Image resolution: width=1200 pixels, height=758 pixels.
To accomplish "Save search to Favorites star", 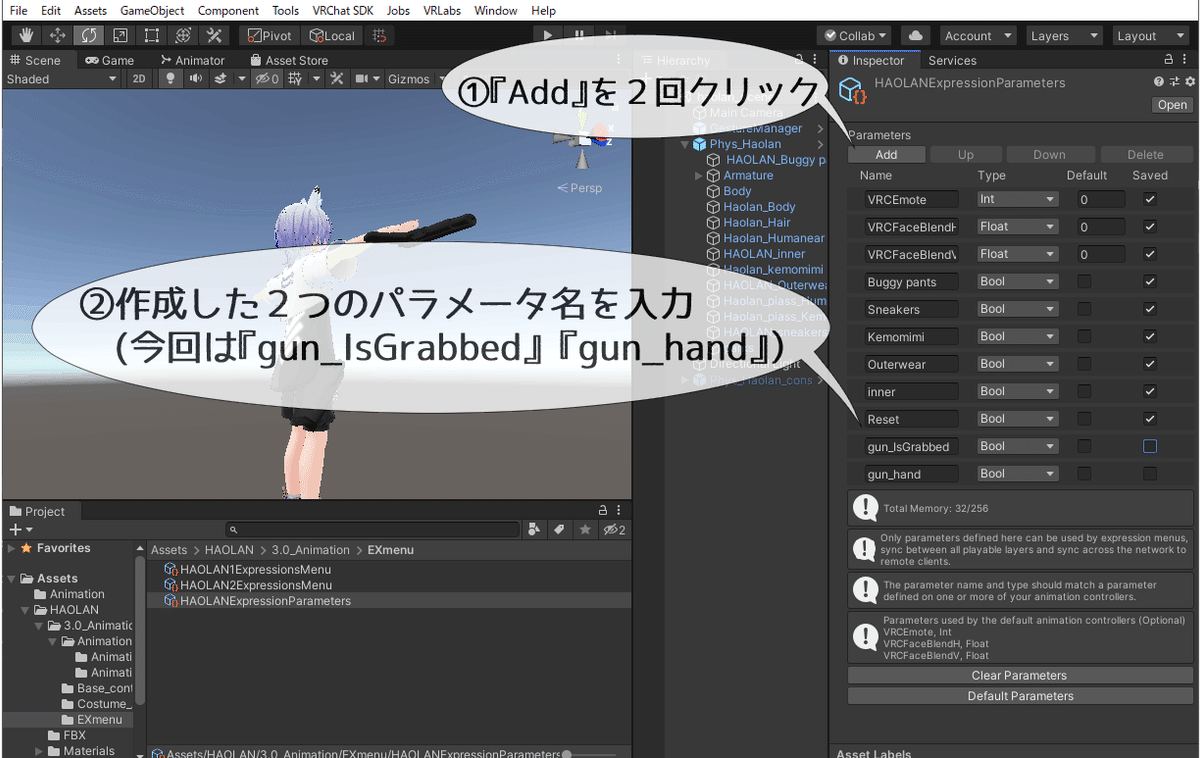I will pyautogui.click(x=585, y=529).
